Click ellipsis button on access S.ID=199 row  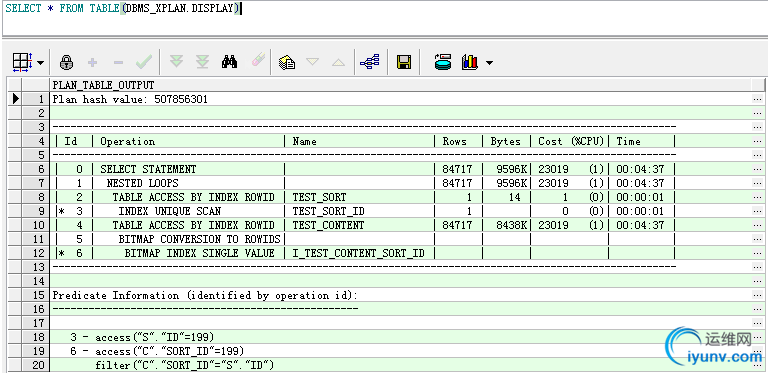click(757, 337)
